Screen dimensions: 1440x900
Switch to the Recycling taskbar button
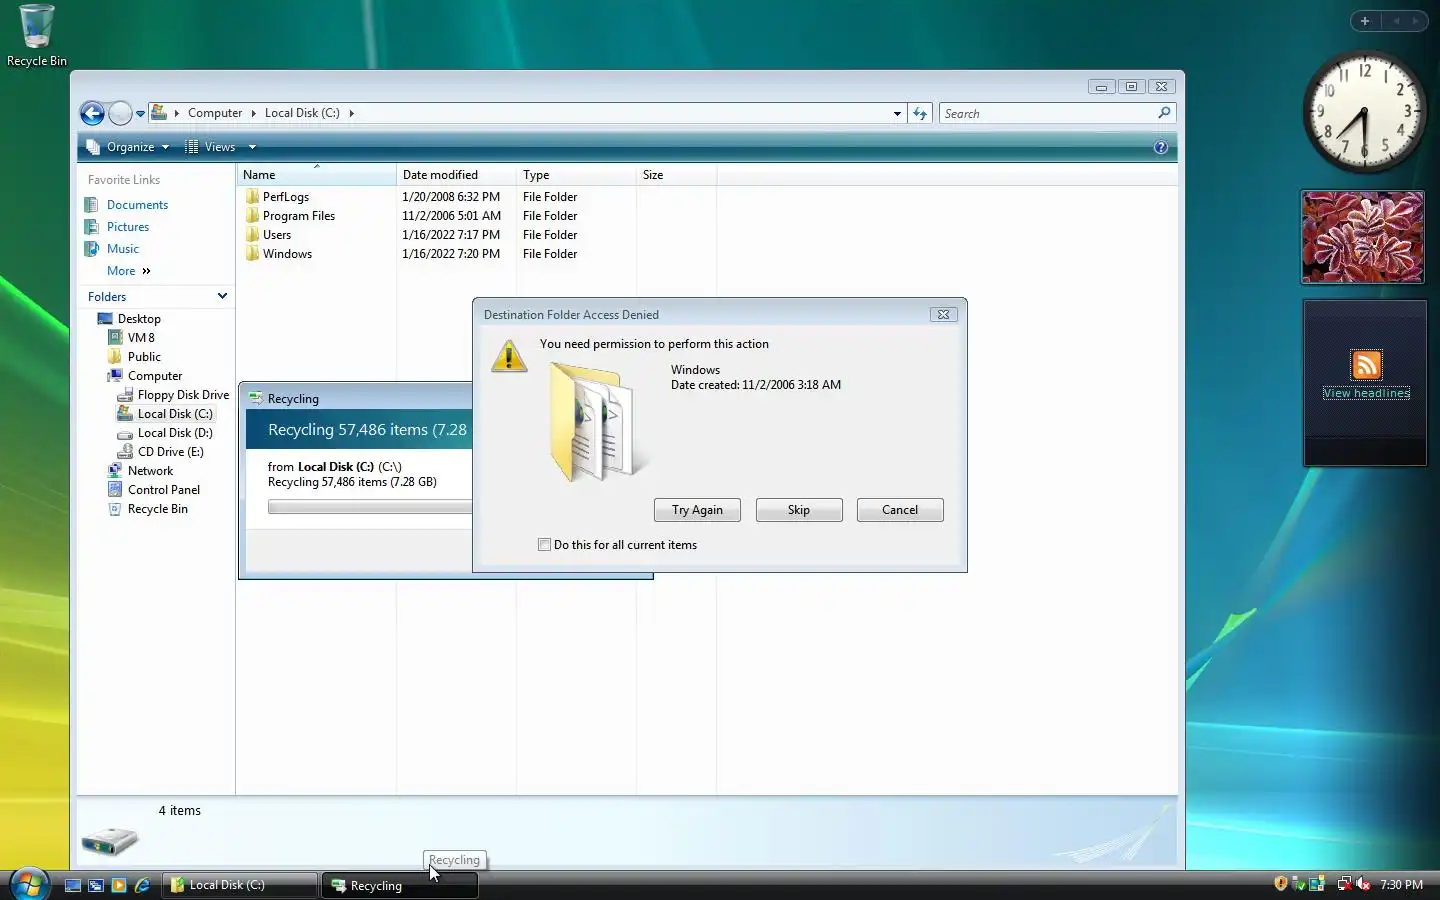click(400, 885)
